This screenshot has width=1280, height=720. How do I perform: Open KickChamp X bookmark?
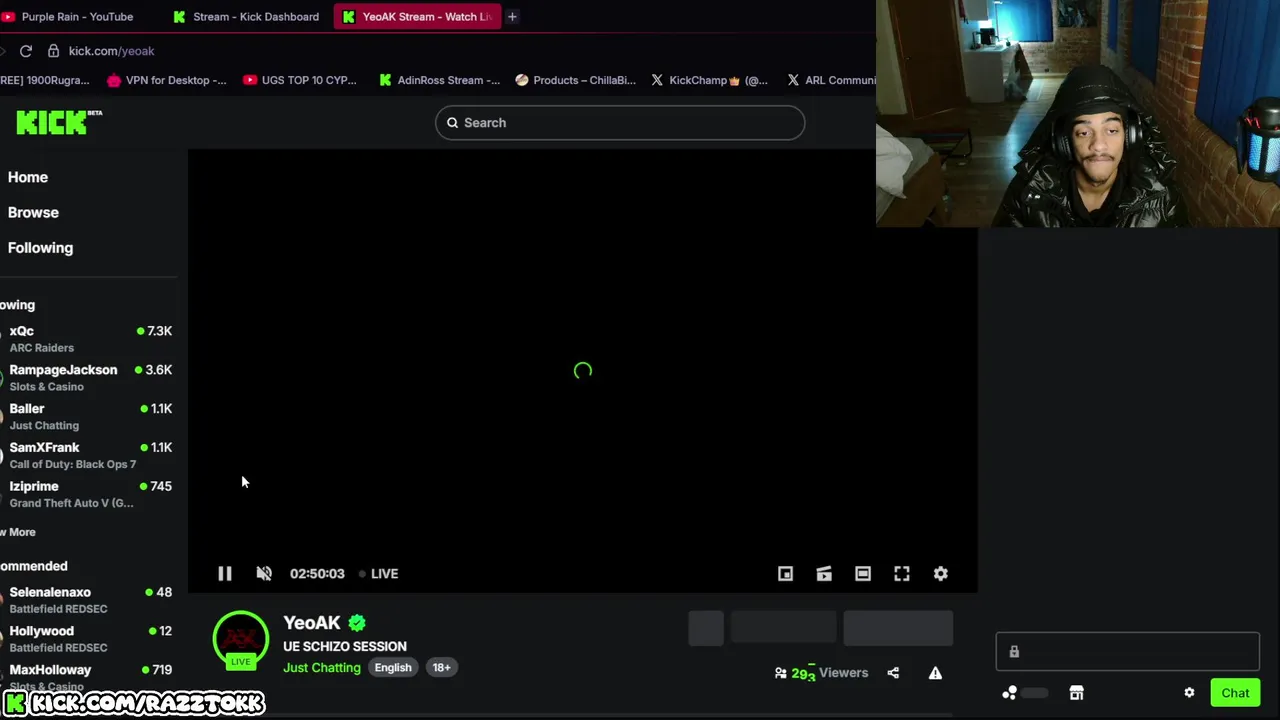pyautogui.click(x=709, y=80)
